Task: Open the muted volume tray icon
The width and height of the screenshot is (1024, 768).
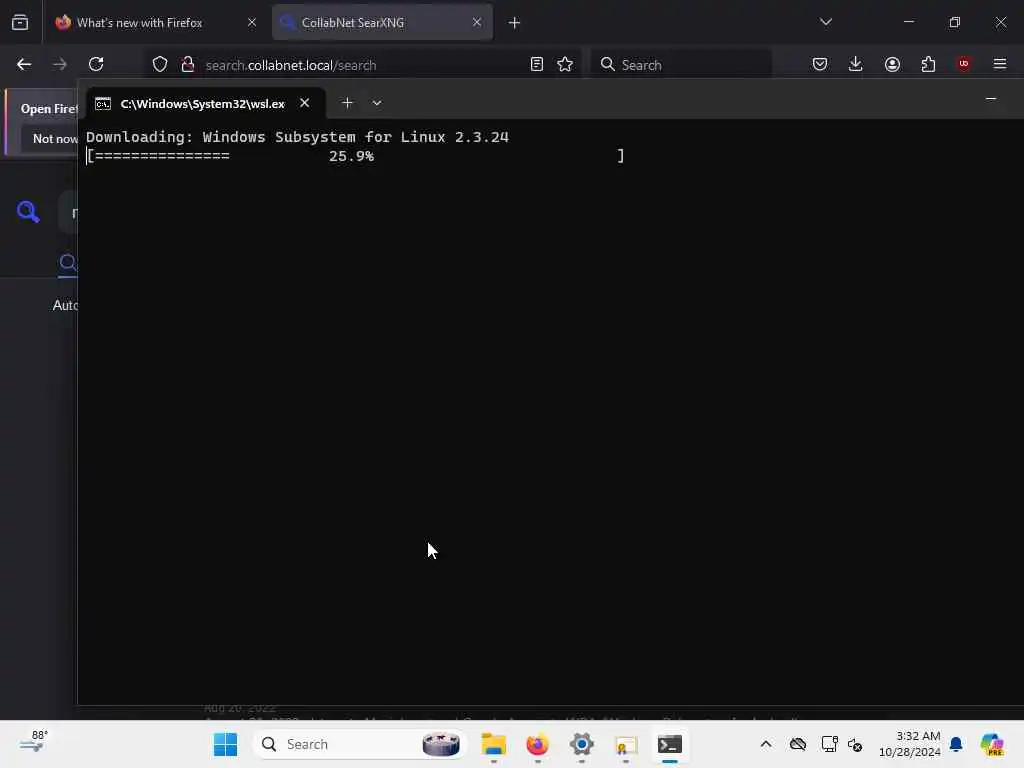Action: 855,744
